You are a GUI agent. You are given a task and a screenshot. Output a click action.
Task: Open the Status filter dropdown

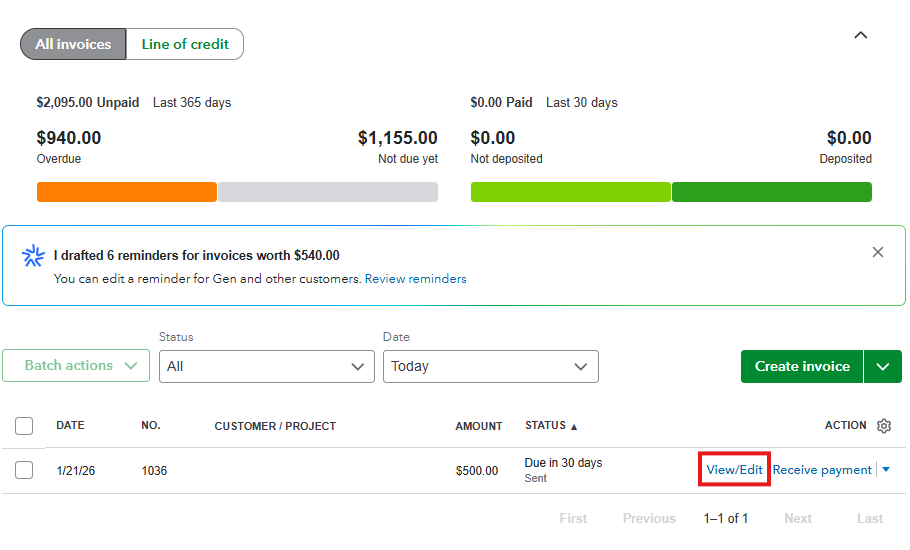267,366
